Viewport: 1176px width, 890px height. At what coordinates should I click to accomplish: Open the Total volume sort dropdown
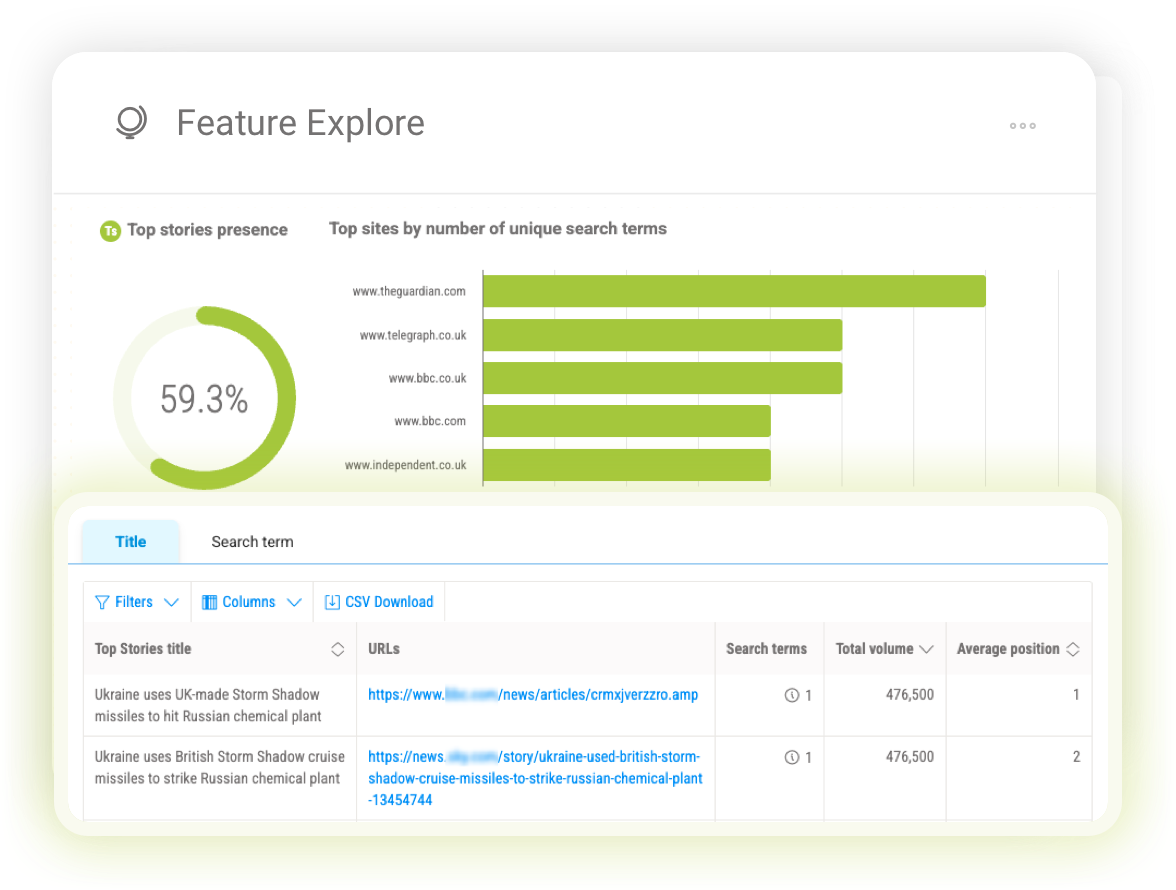pyautogui.click(x=928, y=648)
